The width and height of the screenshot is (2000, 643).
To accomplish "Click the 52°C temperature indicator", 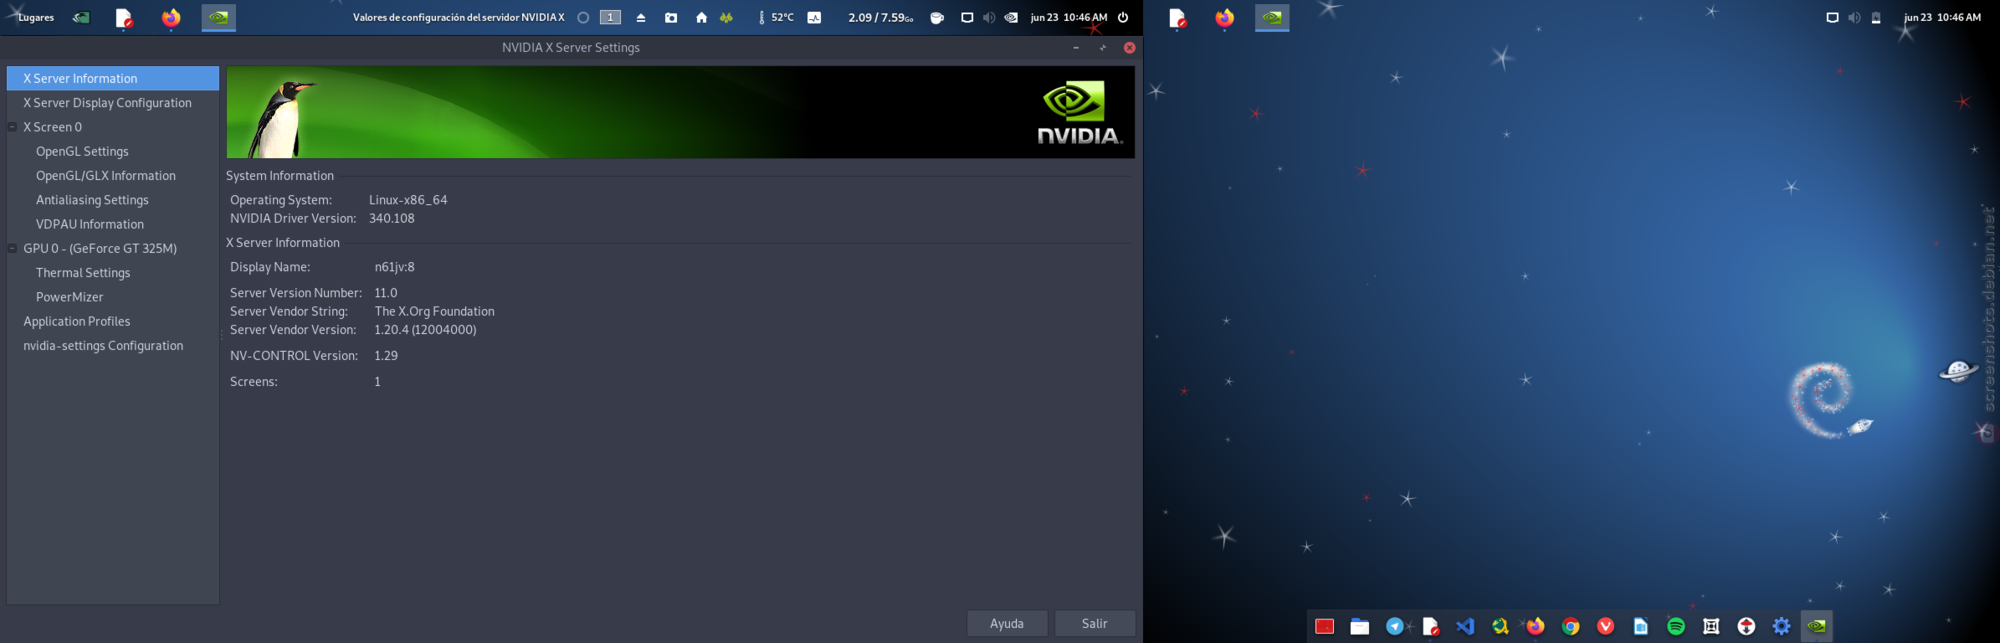I will pyautogui.click(x=776, y=17).
